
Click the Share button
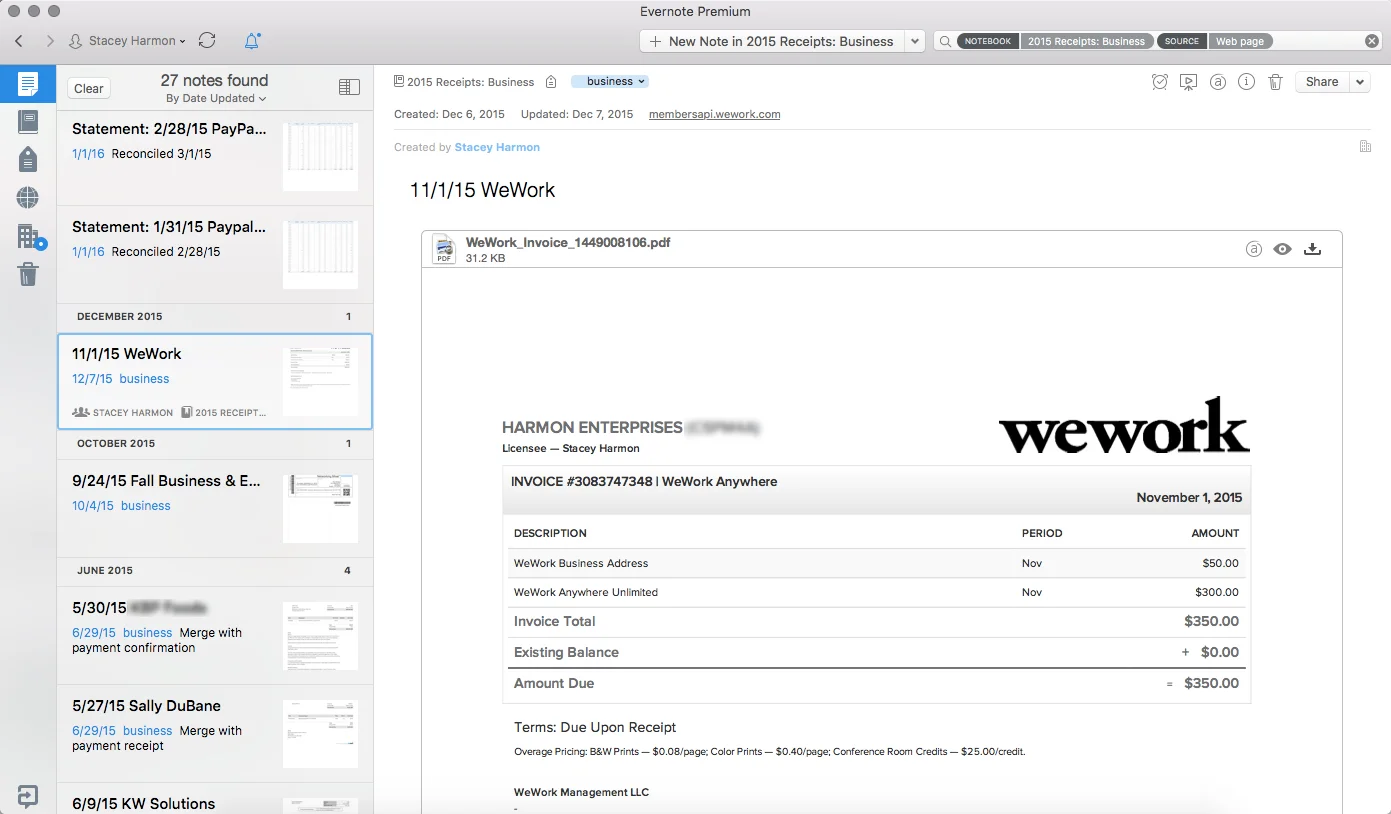[x=1322, y=82]
